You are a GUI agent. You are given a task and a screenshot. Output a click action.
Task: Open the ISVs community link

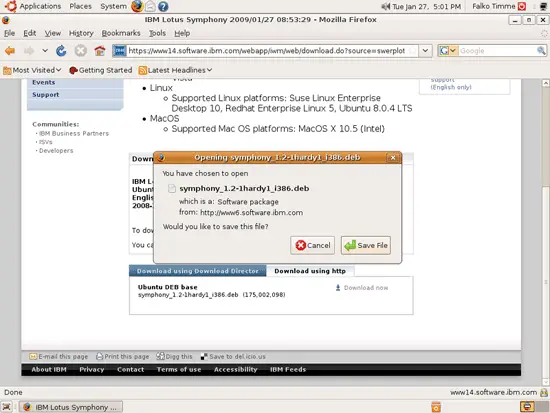(x=46, y=142)
